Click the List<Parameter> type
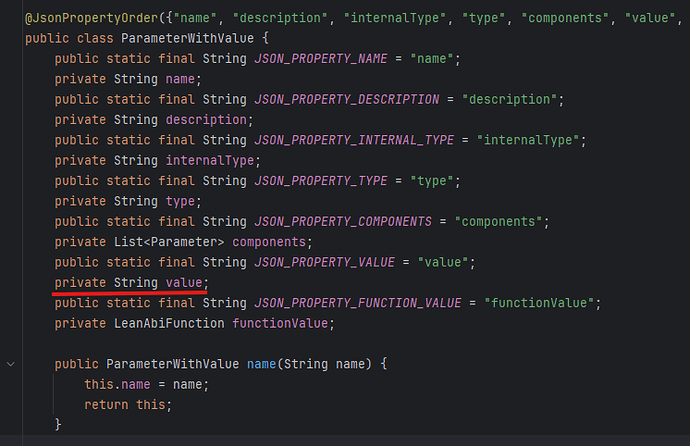Viewport: 690px width, 446px height. click(x=169, y=242)
